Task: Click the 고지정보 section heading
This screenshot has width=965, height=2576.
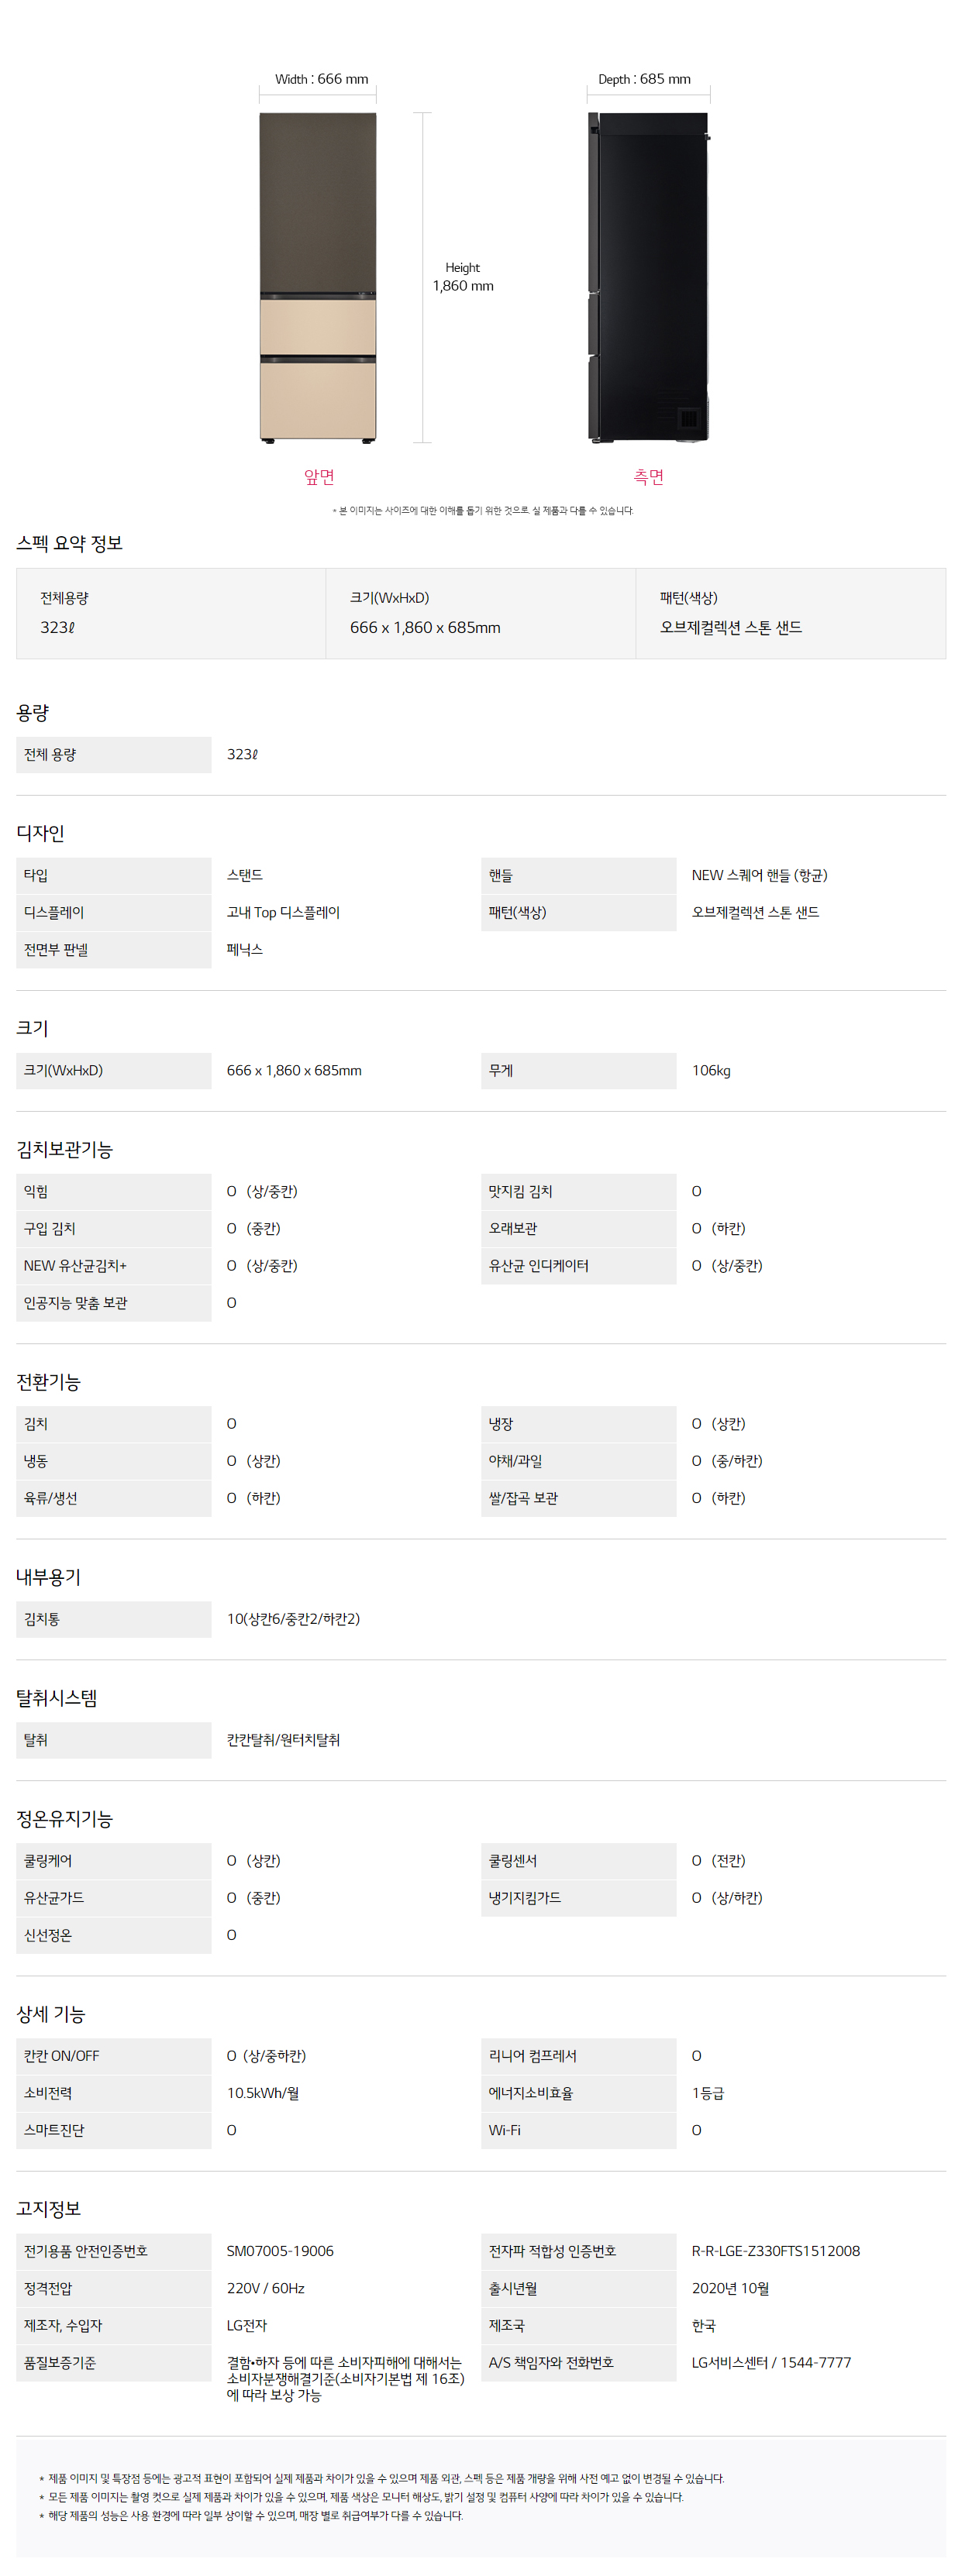Action: coord(48,2209)
